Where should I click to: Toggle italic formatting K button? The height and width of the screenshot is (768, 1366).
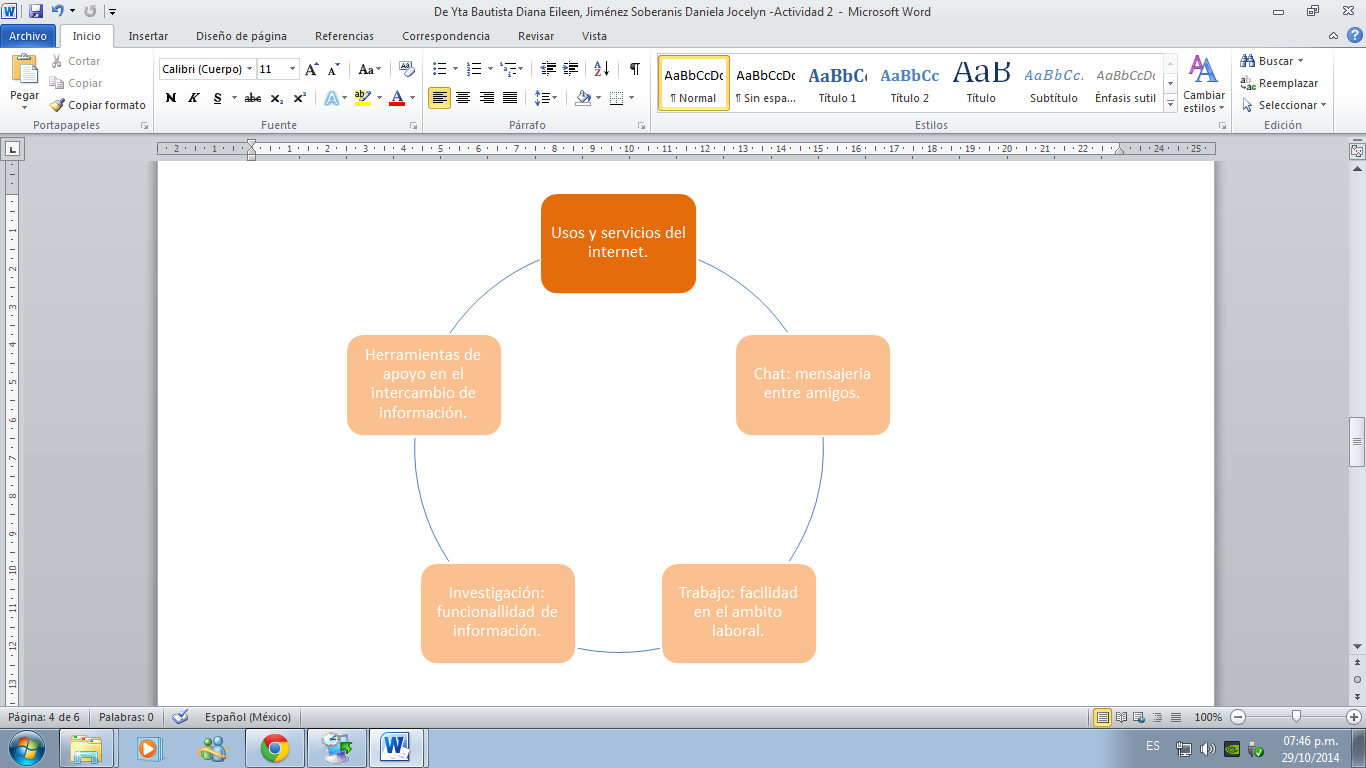pyautogui.click(x=193, y=98)
